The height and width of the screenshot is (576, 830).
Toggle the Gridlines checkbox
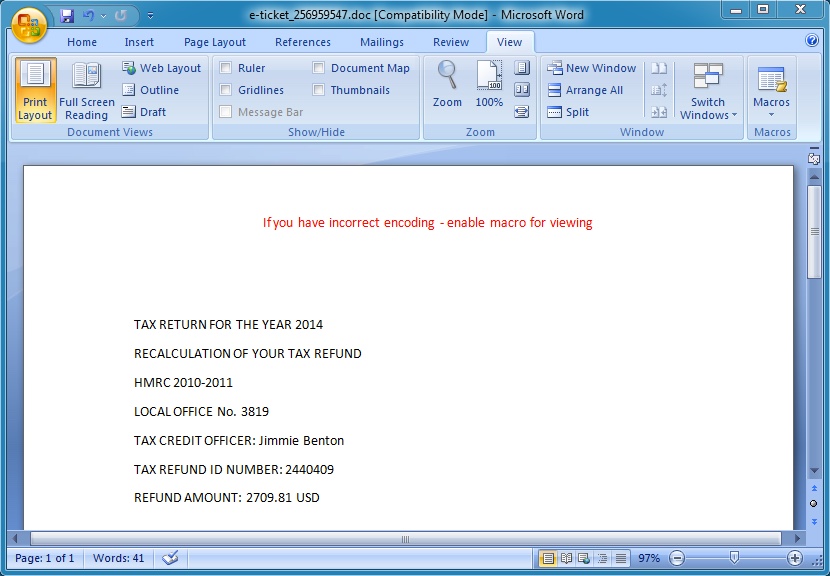click(226, 90)
